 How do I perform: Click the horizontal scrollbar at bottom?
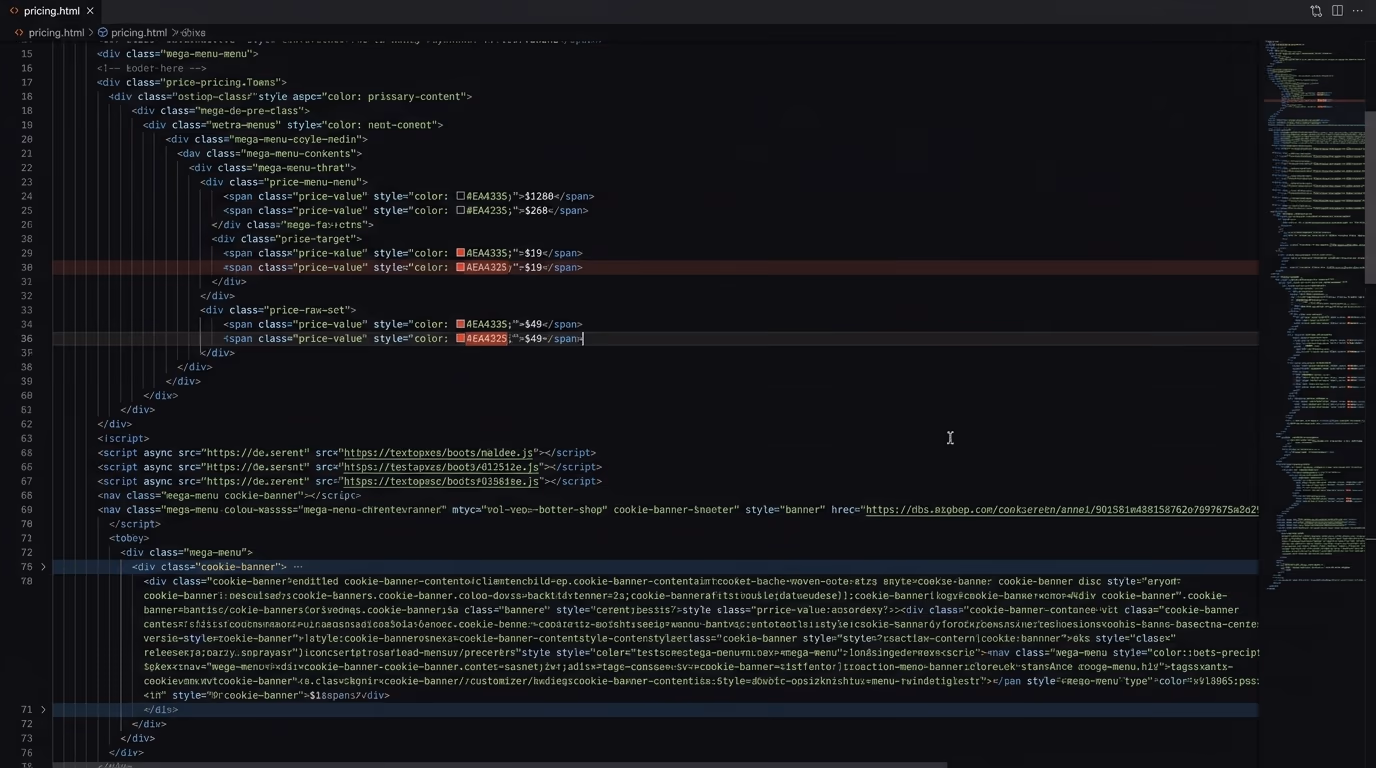[x=500, y=765]
